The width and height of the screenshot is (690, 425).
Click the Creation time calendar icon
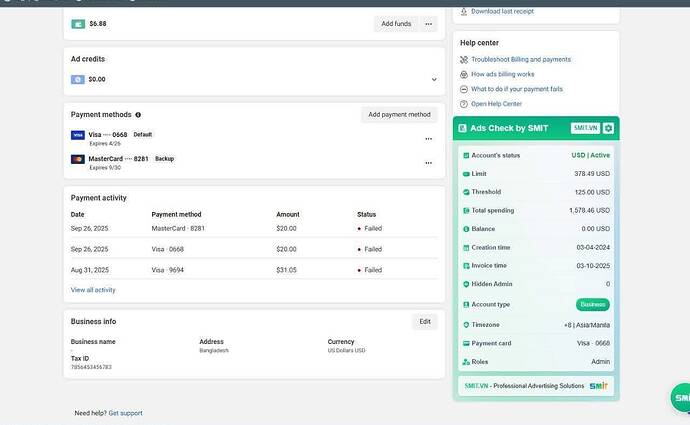click(x=466, y=248)
